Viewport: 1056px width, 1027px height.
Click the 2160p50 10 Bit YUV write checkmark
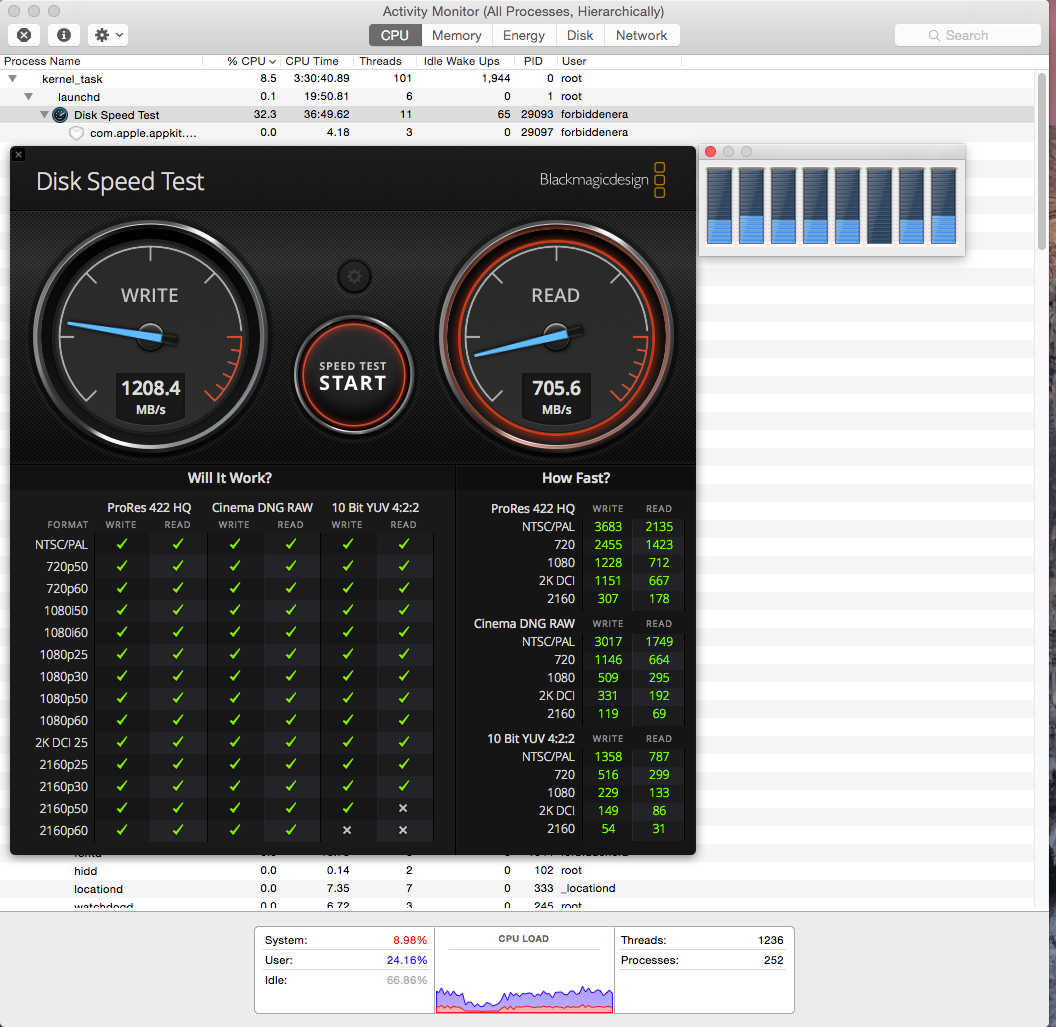pyautogui.click(x=348, y=807)
